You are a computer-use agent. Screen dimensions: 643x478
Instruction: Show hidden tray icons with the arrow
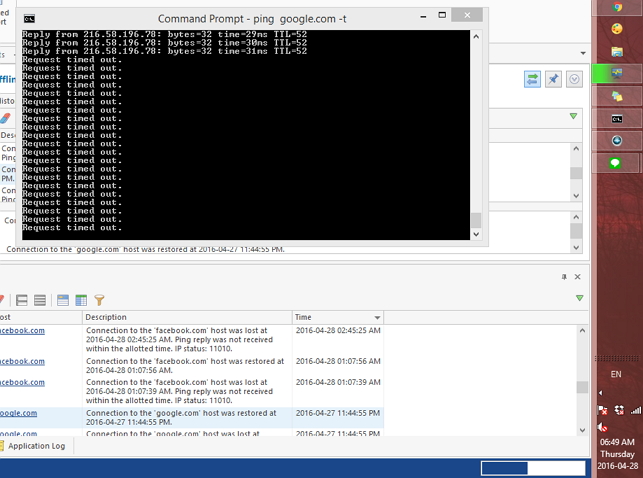(600, 393)
